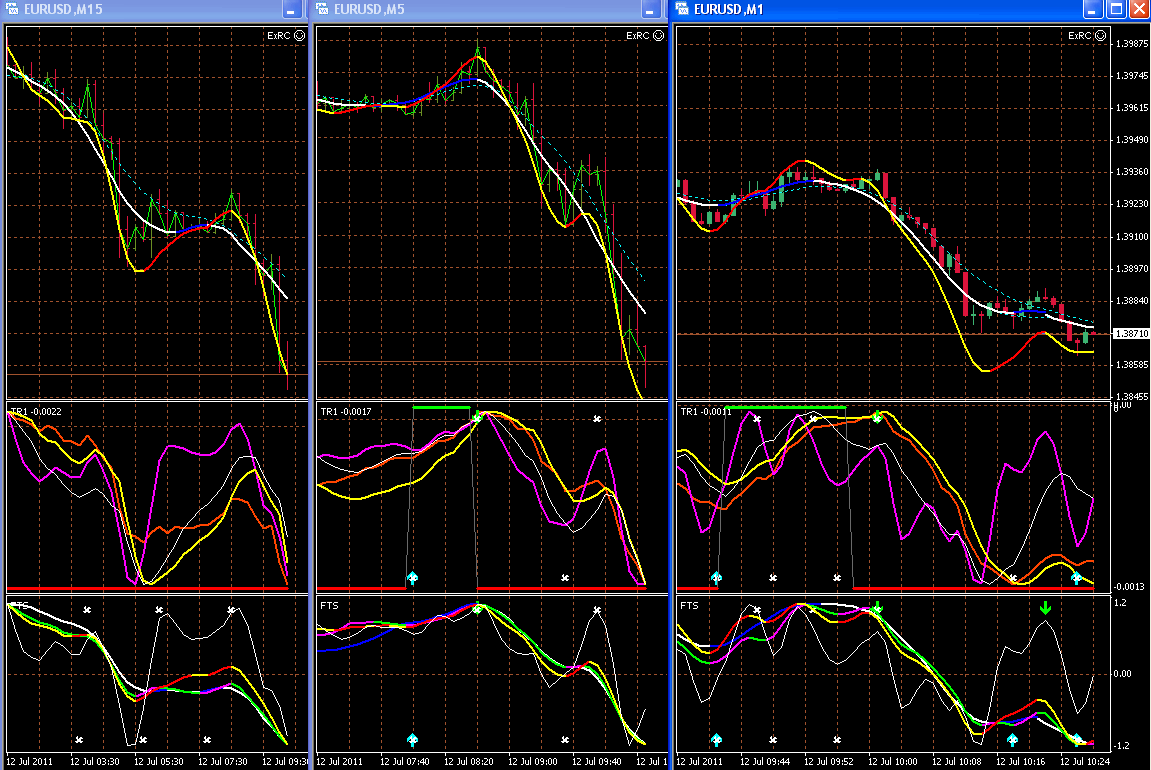Click the 12 Jul 09:00 time label
The image size is (1151, 770).
click(533, 762)
